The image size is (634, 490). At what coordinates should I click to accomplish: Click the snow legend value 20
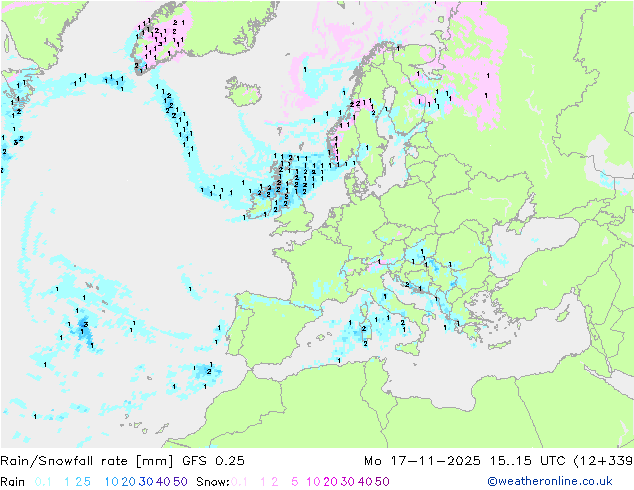[x=330, y=482]
